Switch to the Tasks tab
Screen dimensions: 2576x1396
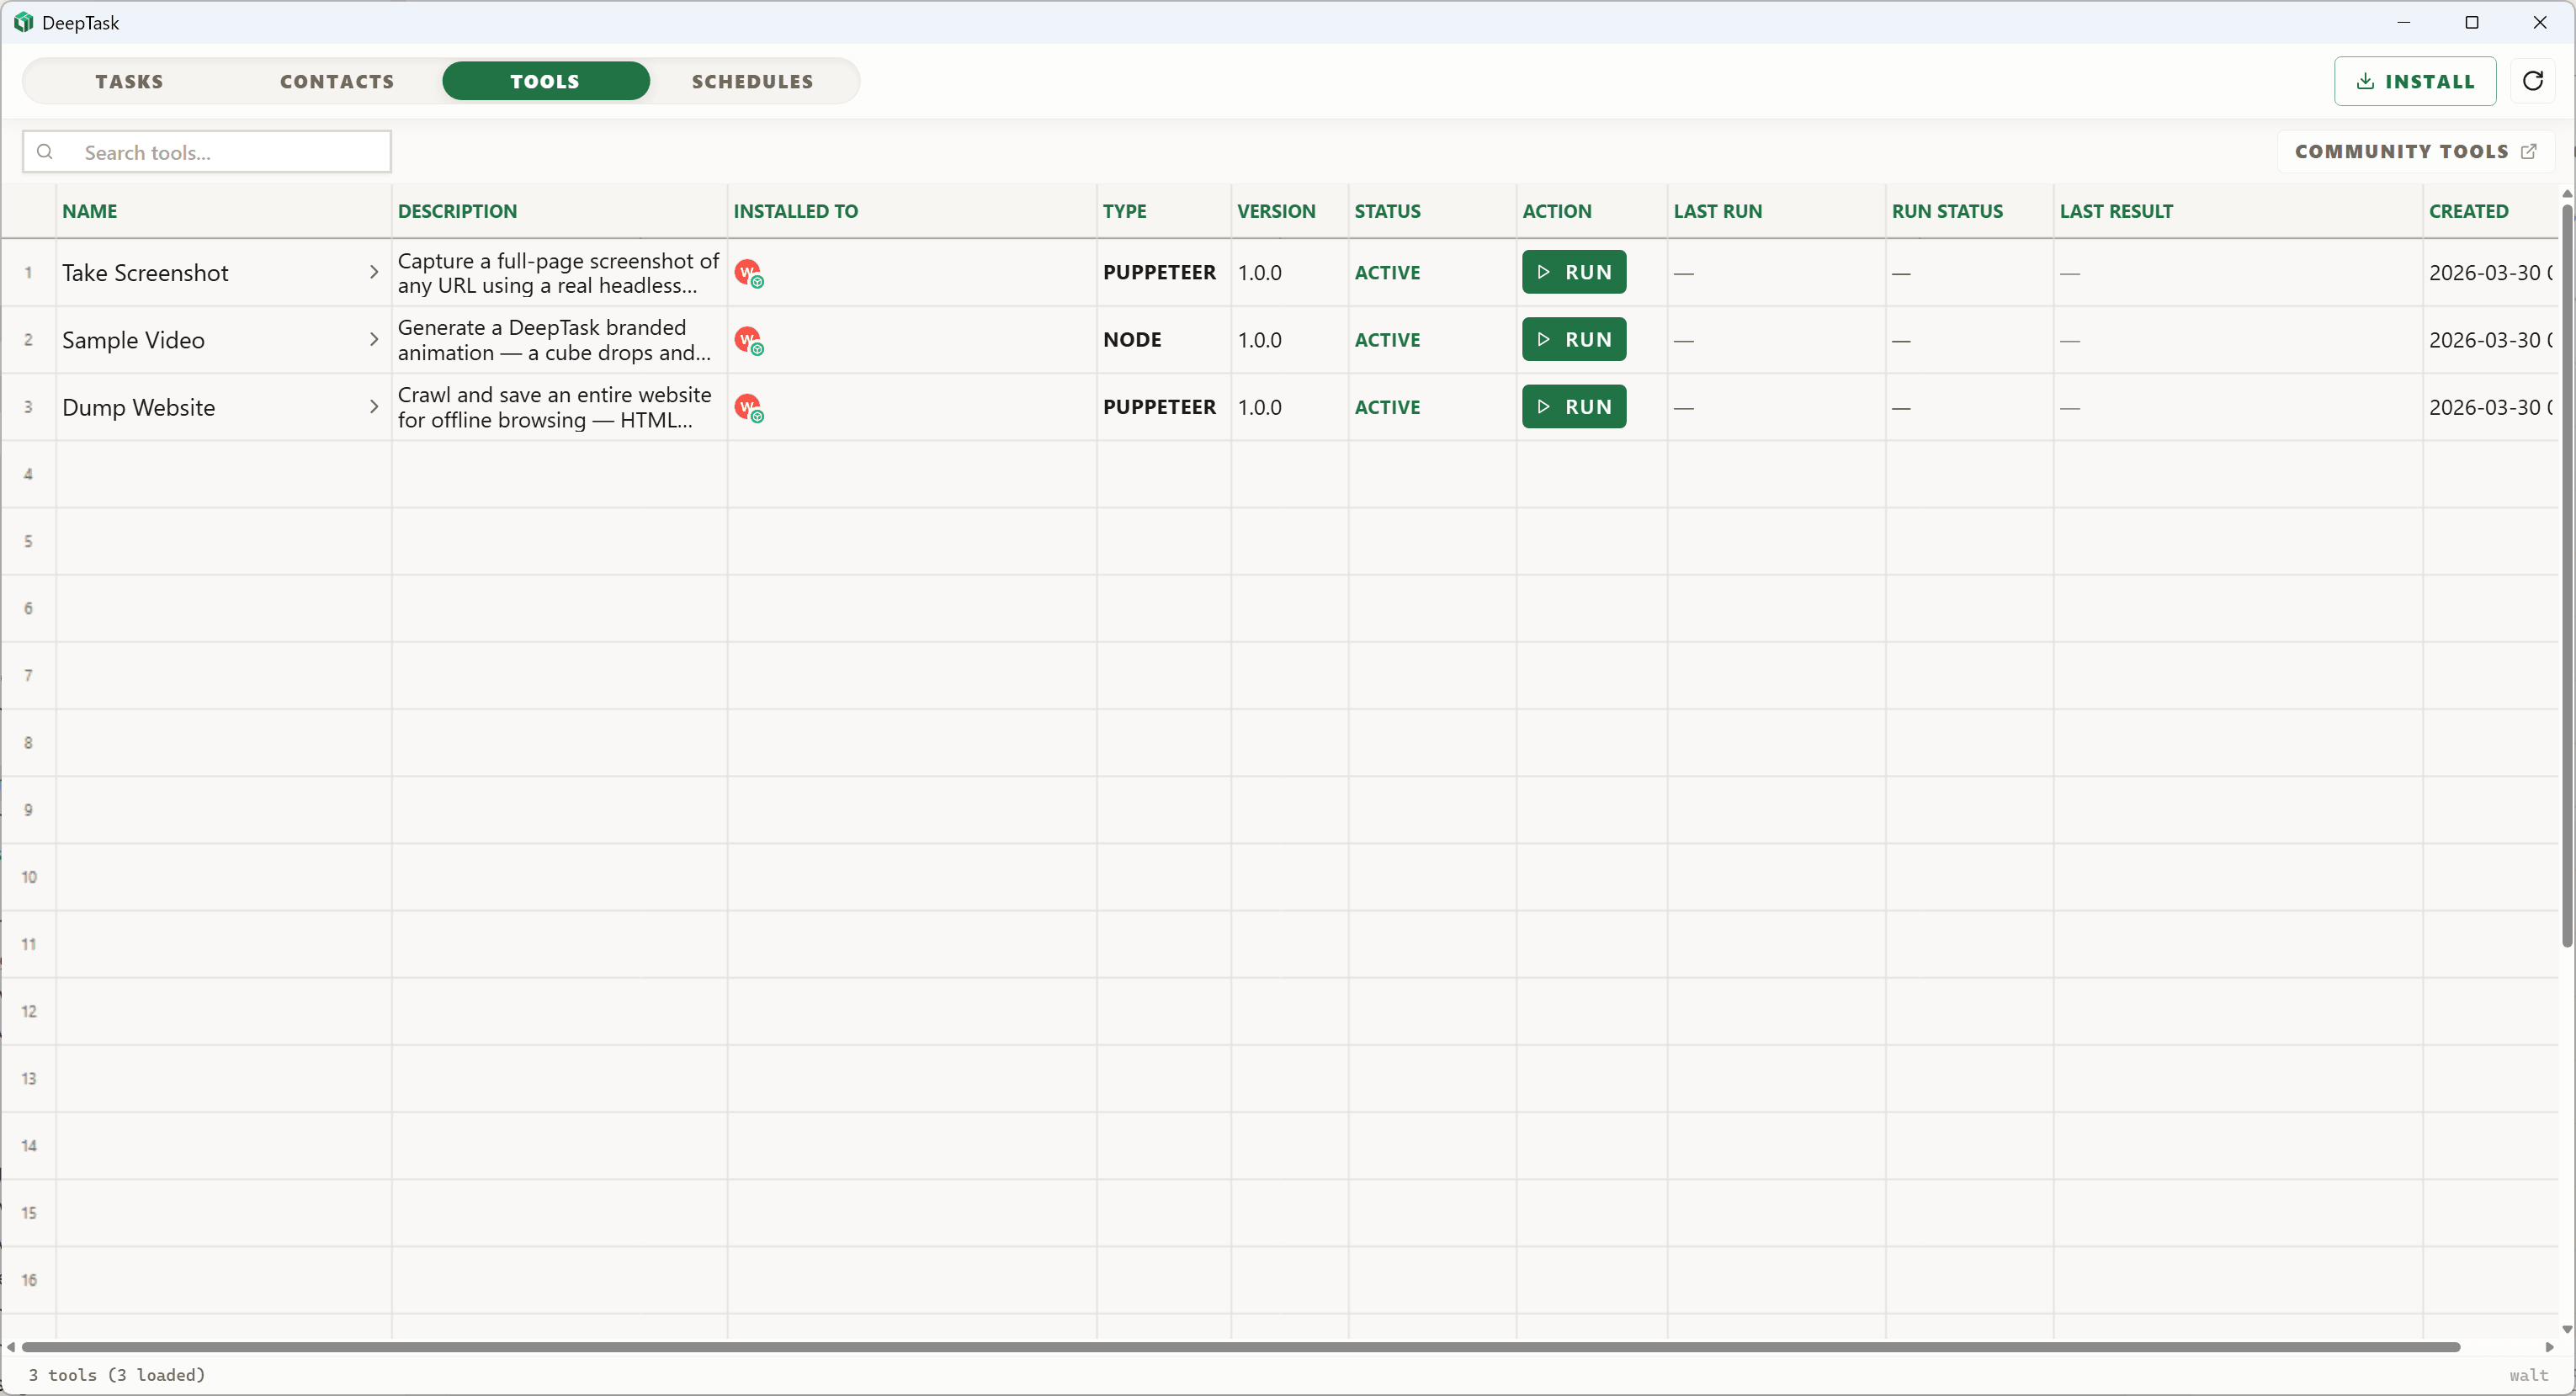click(x=129, y=81)
